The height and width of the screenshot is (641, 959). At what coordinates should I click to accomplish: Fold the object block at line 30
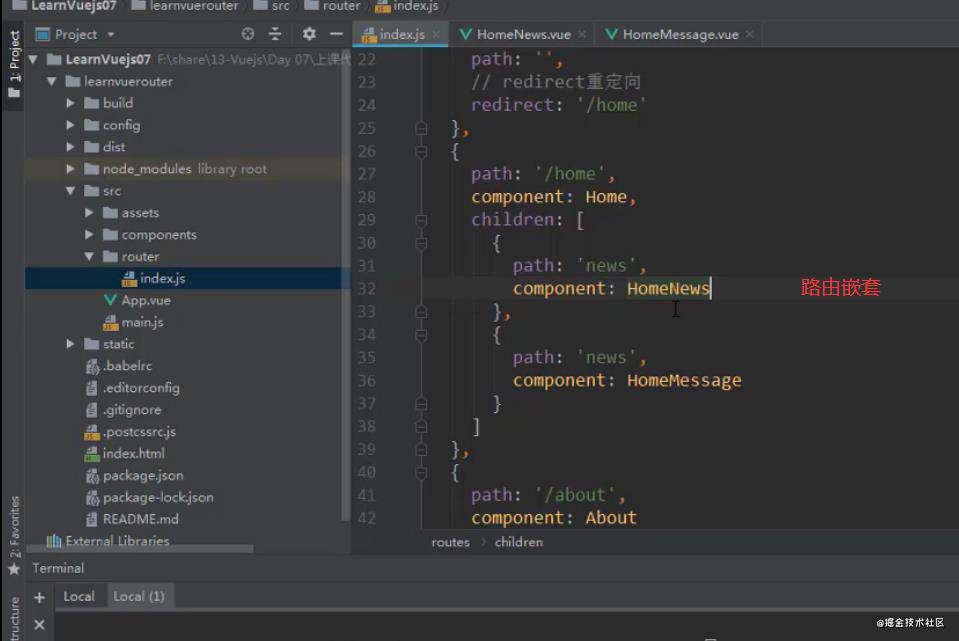pyautogui.click(x=421, y=243)
